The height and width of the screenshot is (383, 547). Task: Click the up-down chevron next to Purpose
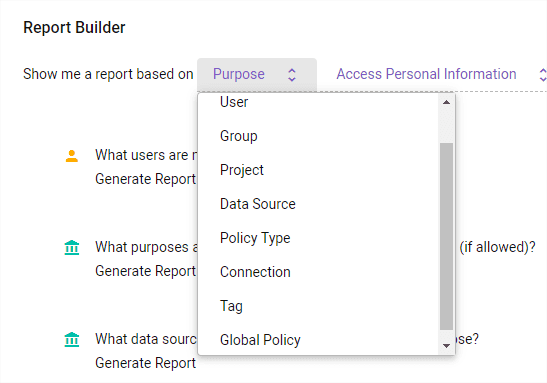tap(292, 75)
